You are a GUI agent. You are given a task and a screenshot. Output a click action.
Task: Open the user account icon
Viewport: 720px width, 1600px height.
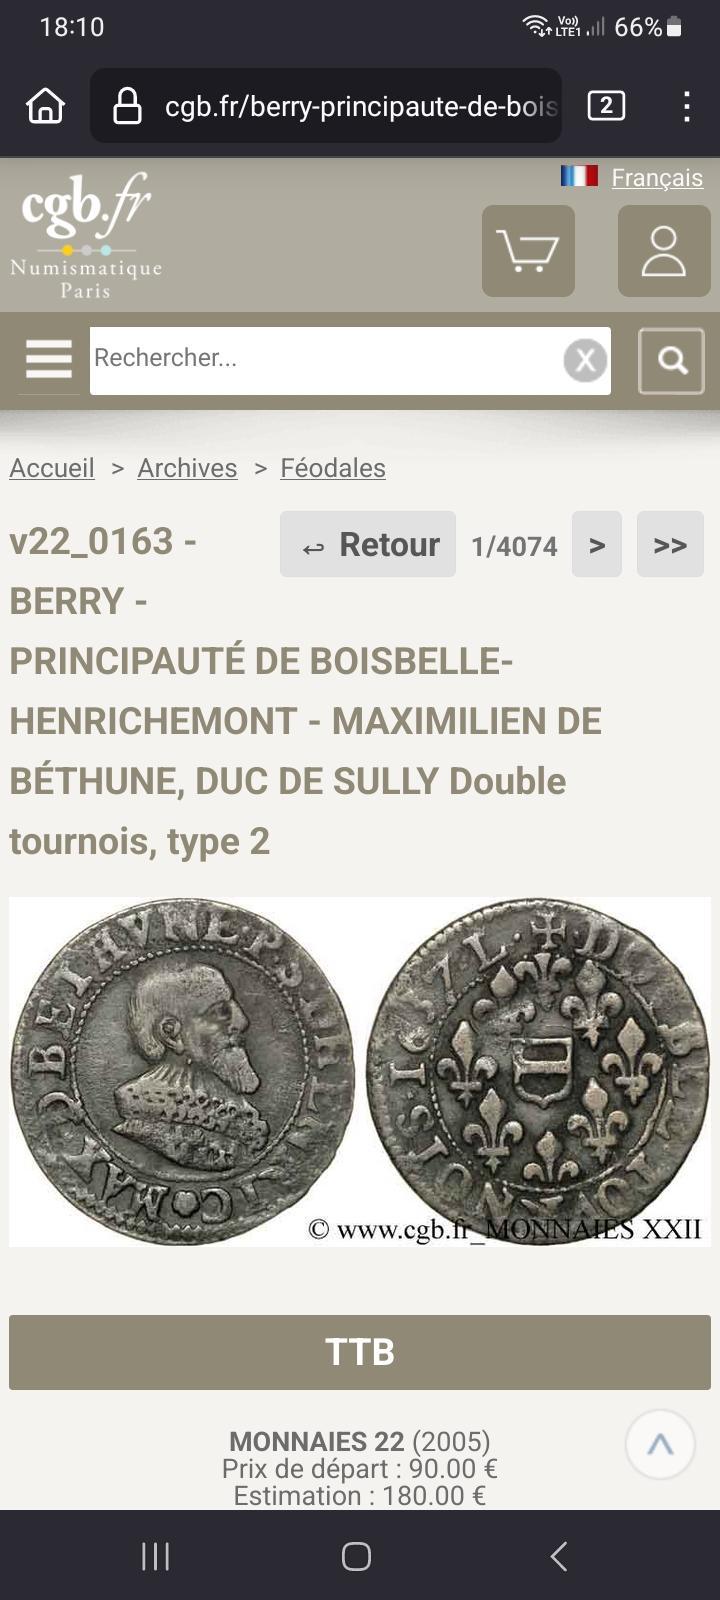(x=664, y=251)
